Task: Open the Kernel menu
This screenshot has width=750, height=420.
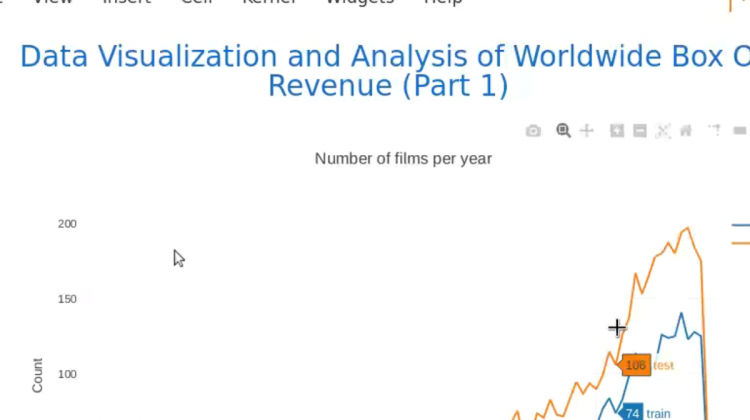Action: [269, 2]
